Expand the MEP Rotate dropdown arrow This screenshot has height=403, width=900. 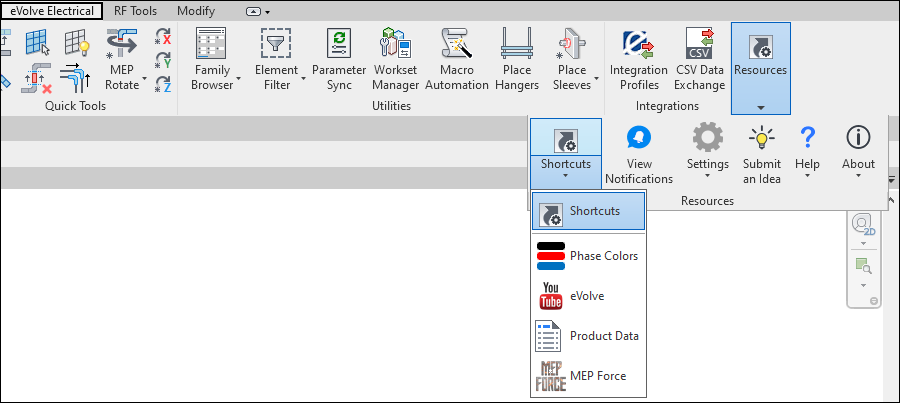(144, 79)
